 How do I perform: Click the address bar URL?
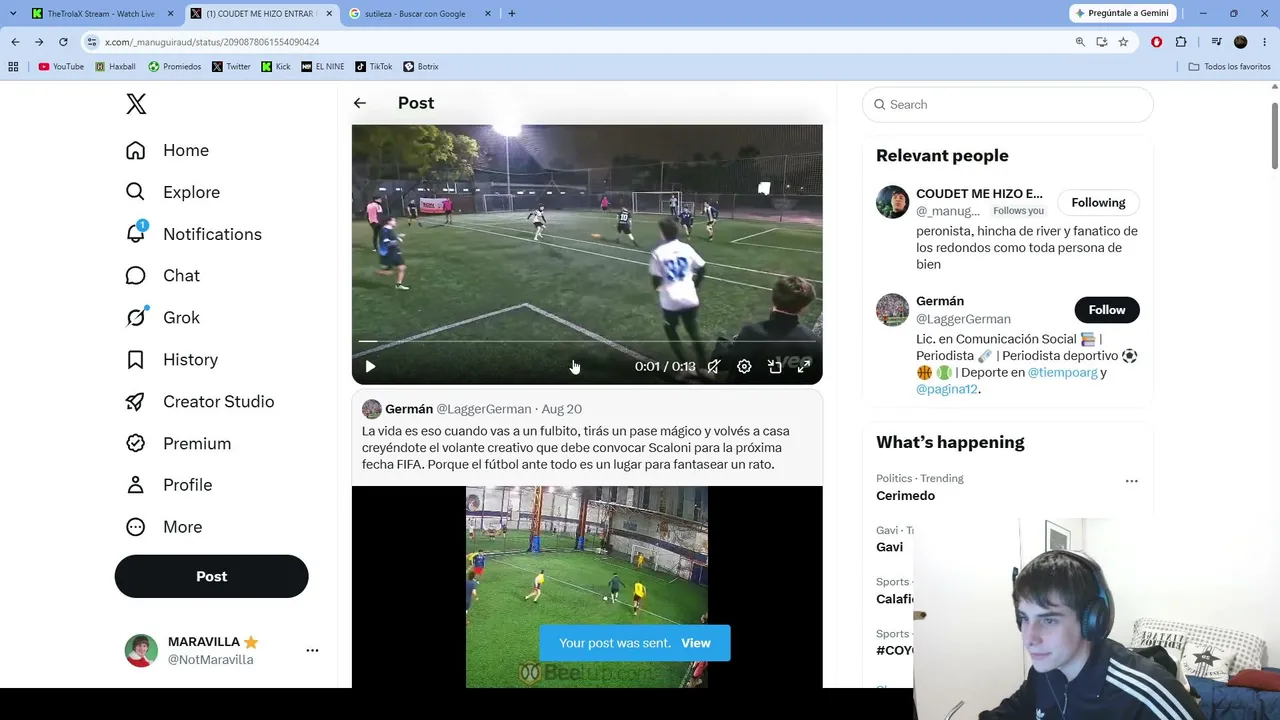click(x=212, y=42)
